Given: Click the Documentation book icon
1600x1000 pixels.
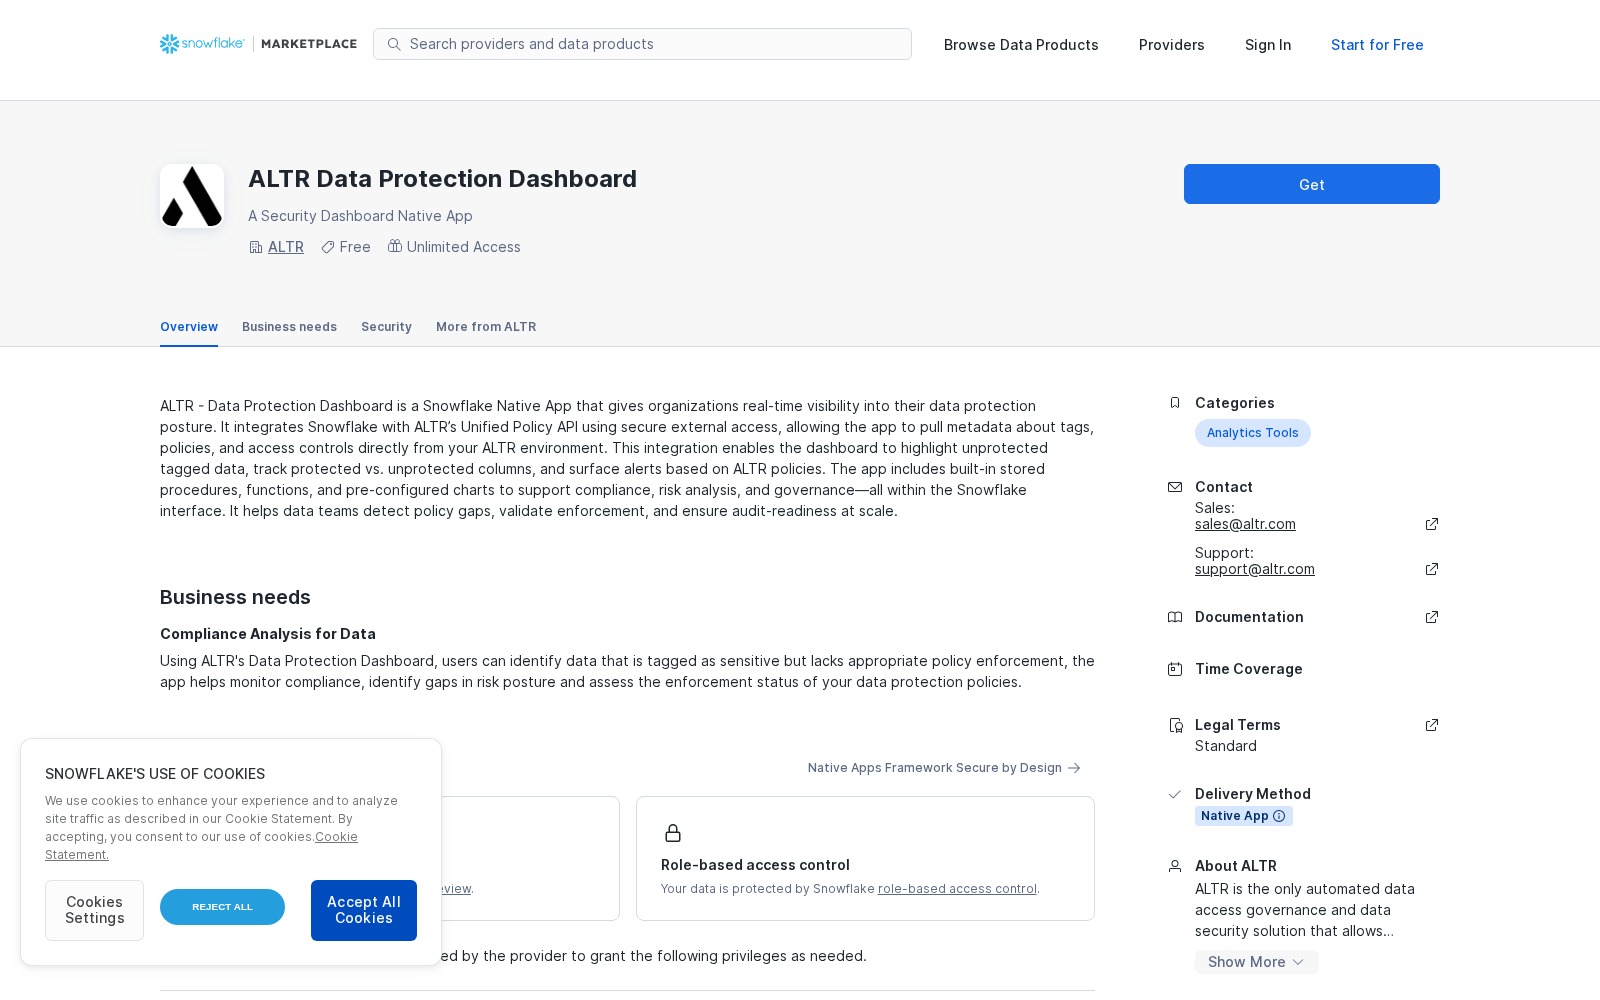Looking at the screenshot, I should [x=1175, y=617].
